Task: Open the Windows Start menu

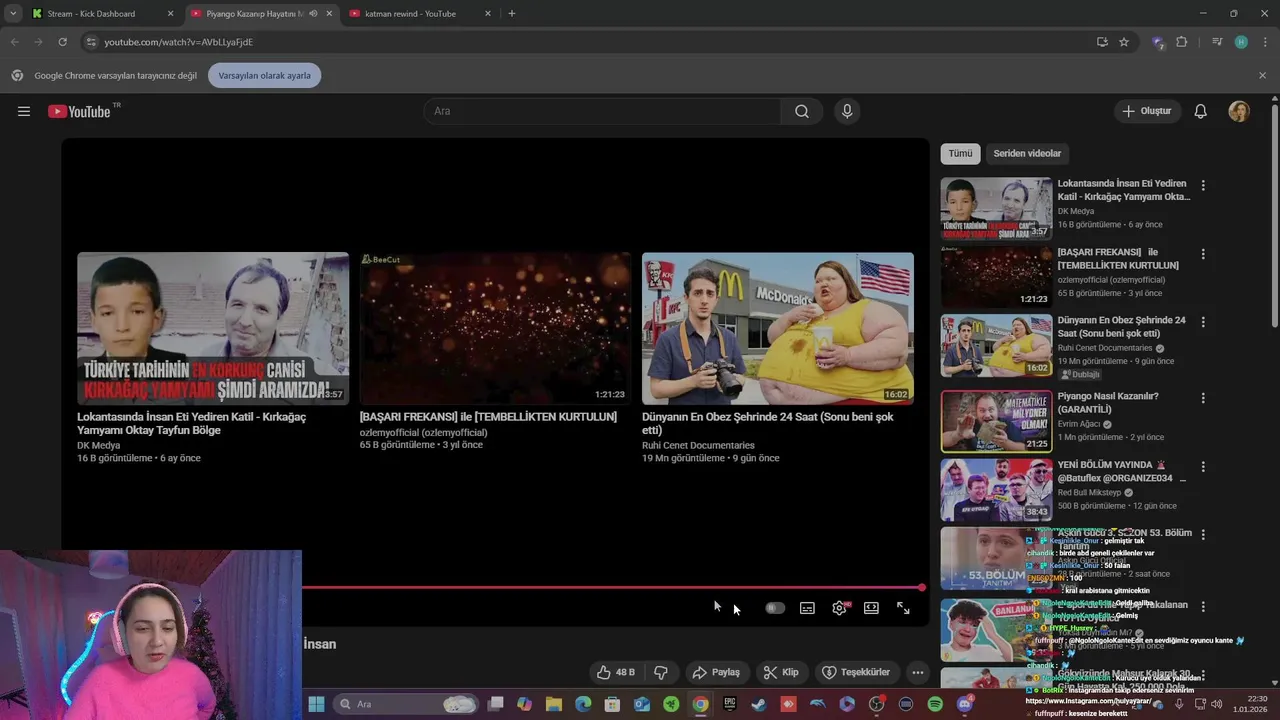Action: click(316, 704)
